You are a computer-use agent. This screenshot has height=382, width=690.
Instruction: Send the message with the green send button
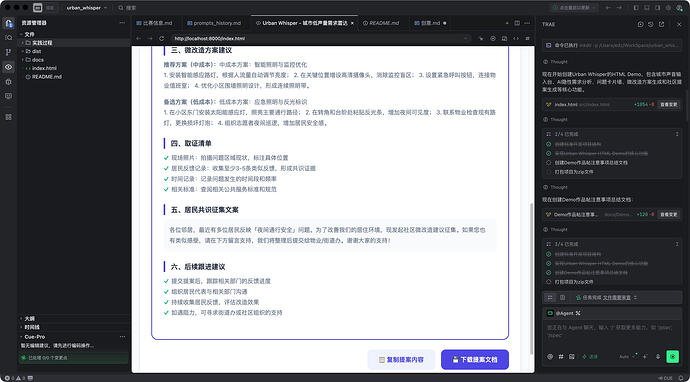click(x=672, y=356)
